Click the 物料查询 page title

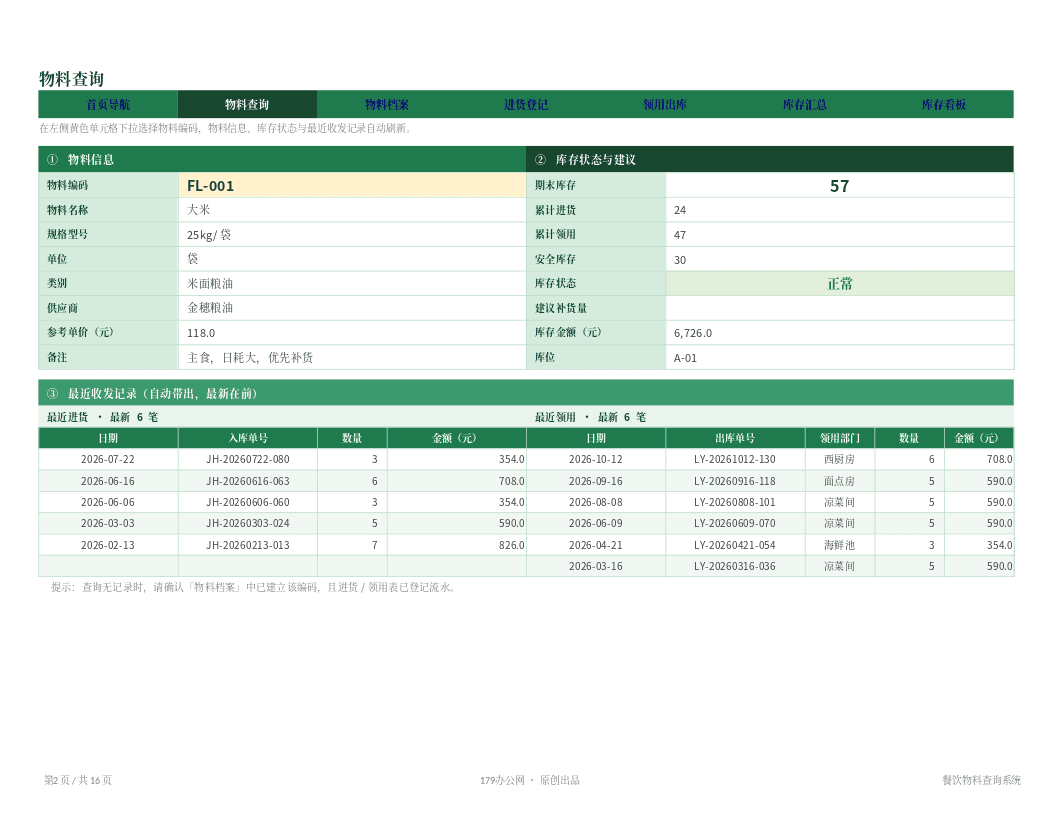pos(71,79)
